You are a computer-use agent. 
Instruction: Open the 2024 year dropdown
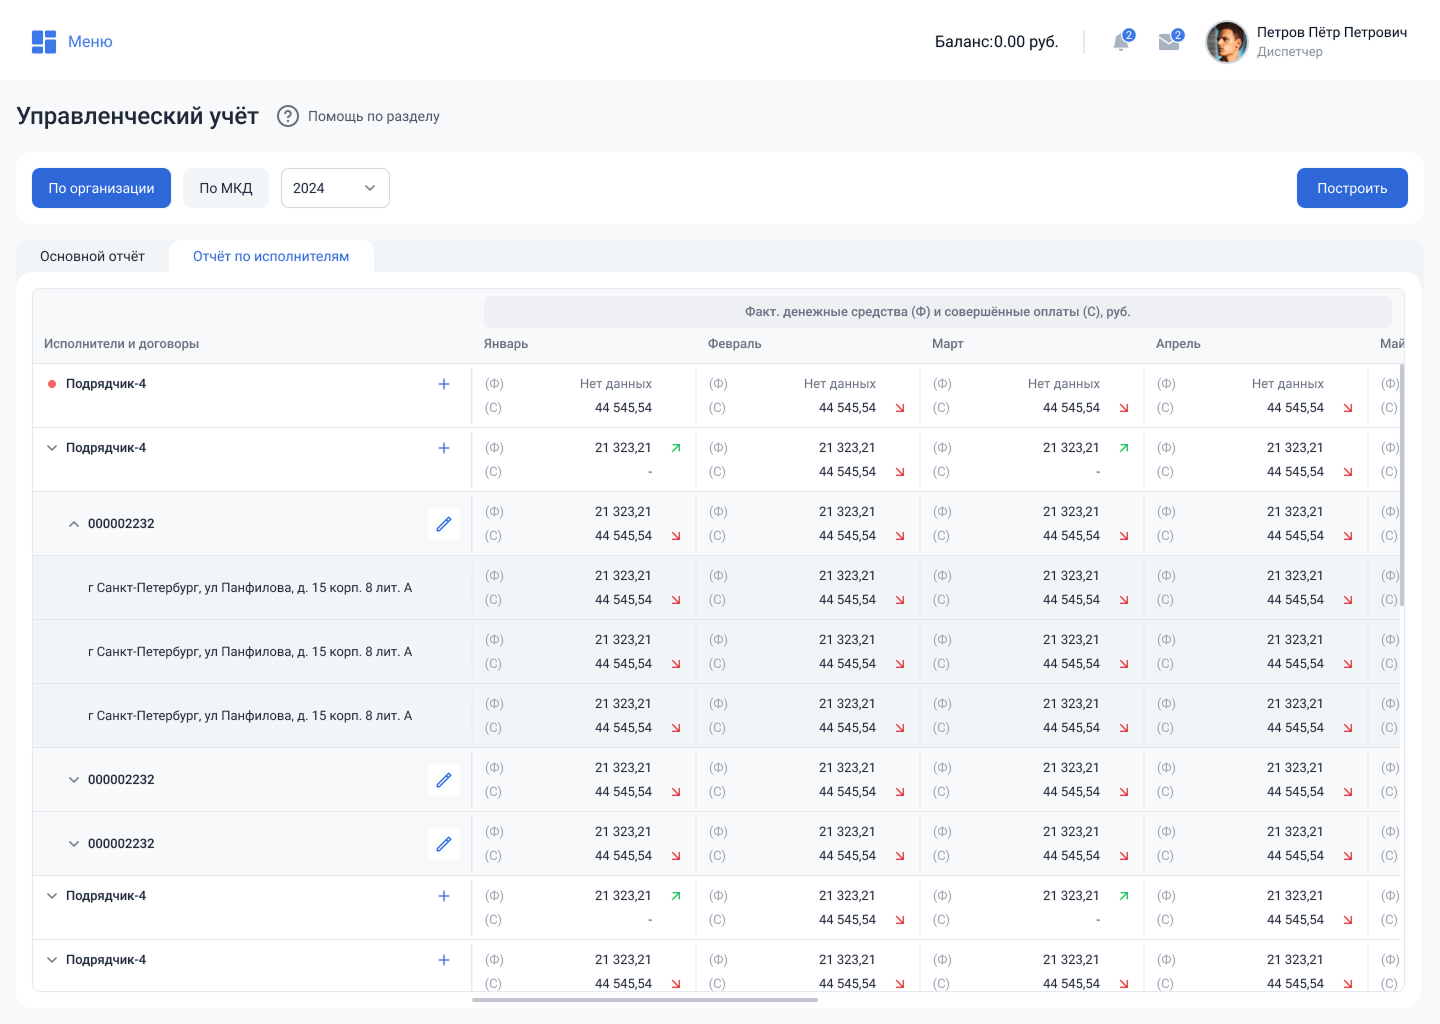335,188
